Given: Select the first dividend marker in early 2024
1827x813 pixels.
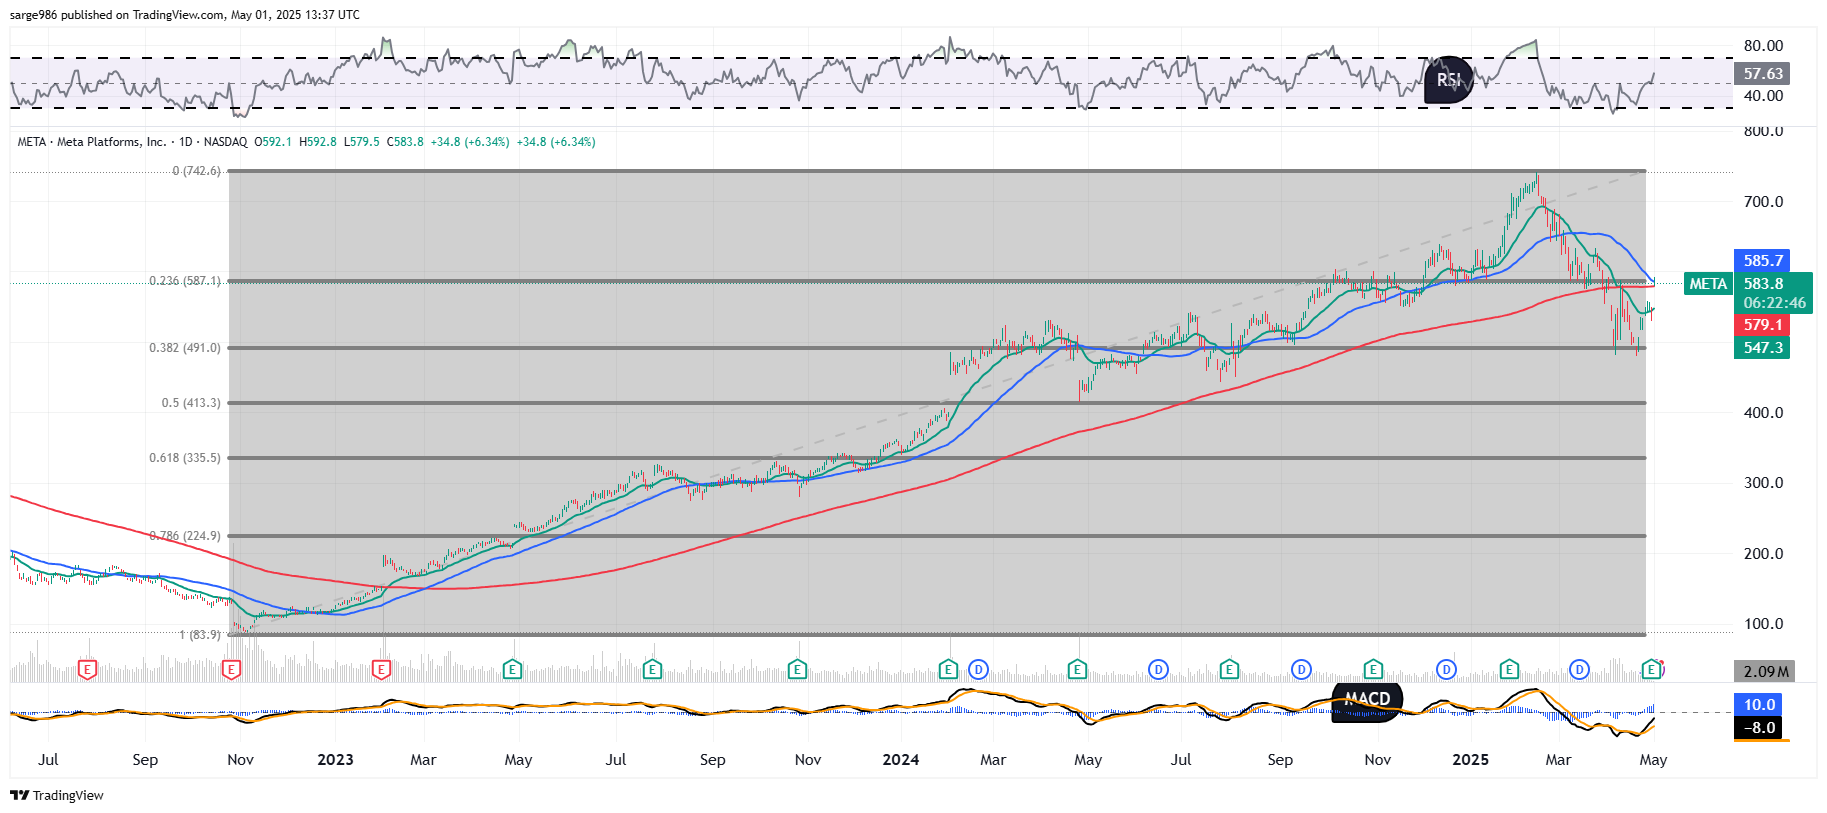Looking at the screenshot, I should click(x=978, y=669).
